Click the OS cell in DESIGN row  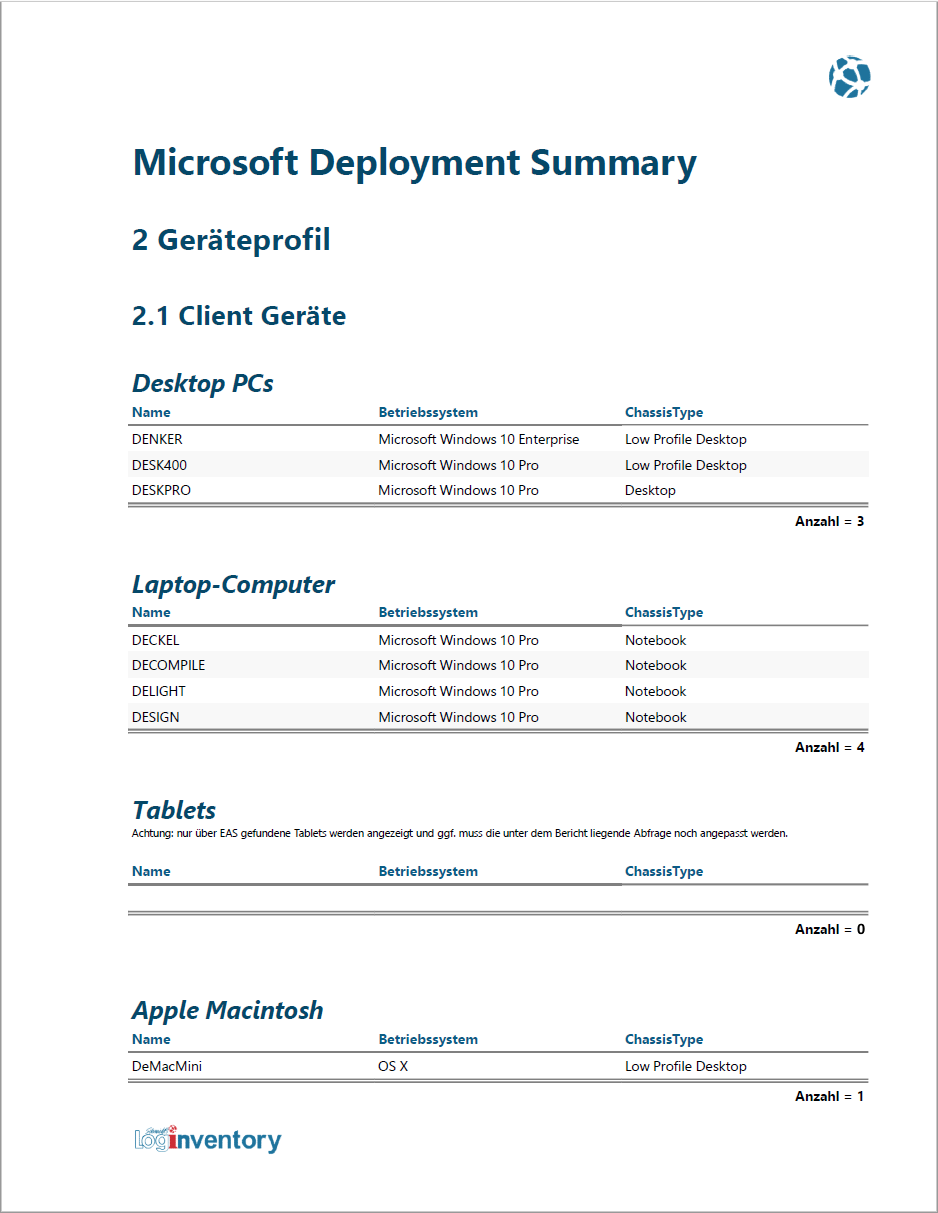pyautogui.click(x=458, y=717)
